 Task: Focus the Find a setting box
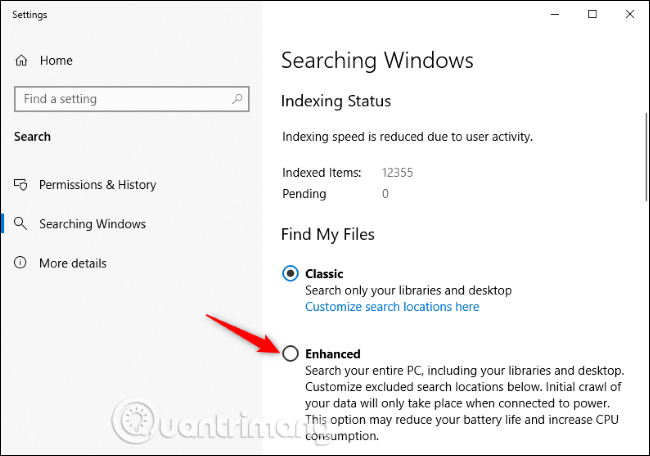point(120,99)
